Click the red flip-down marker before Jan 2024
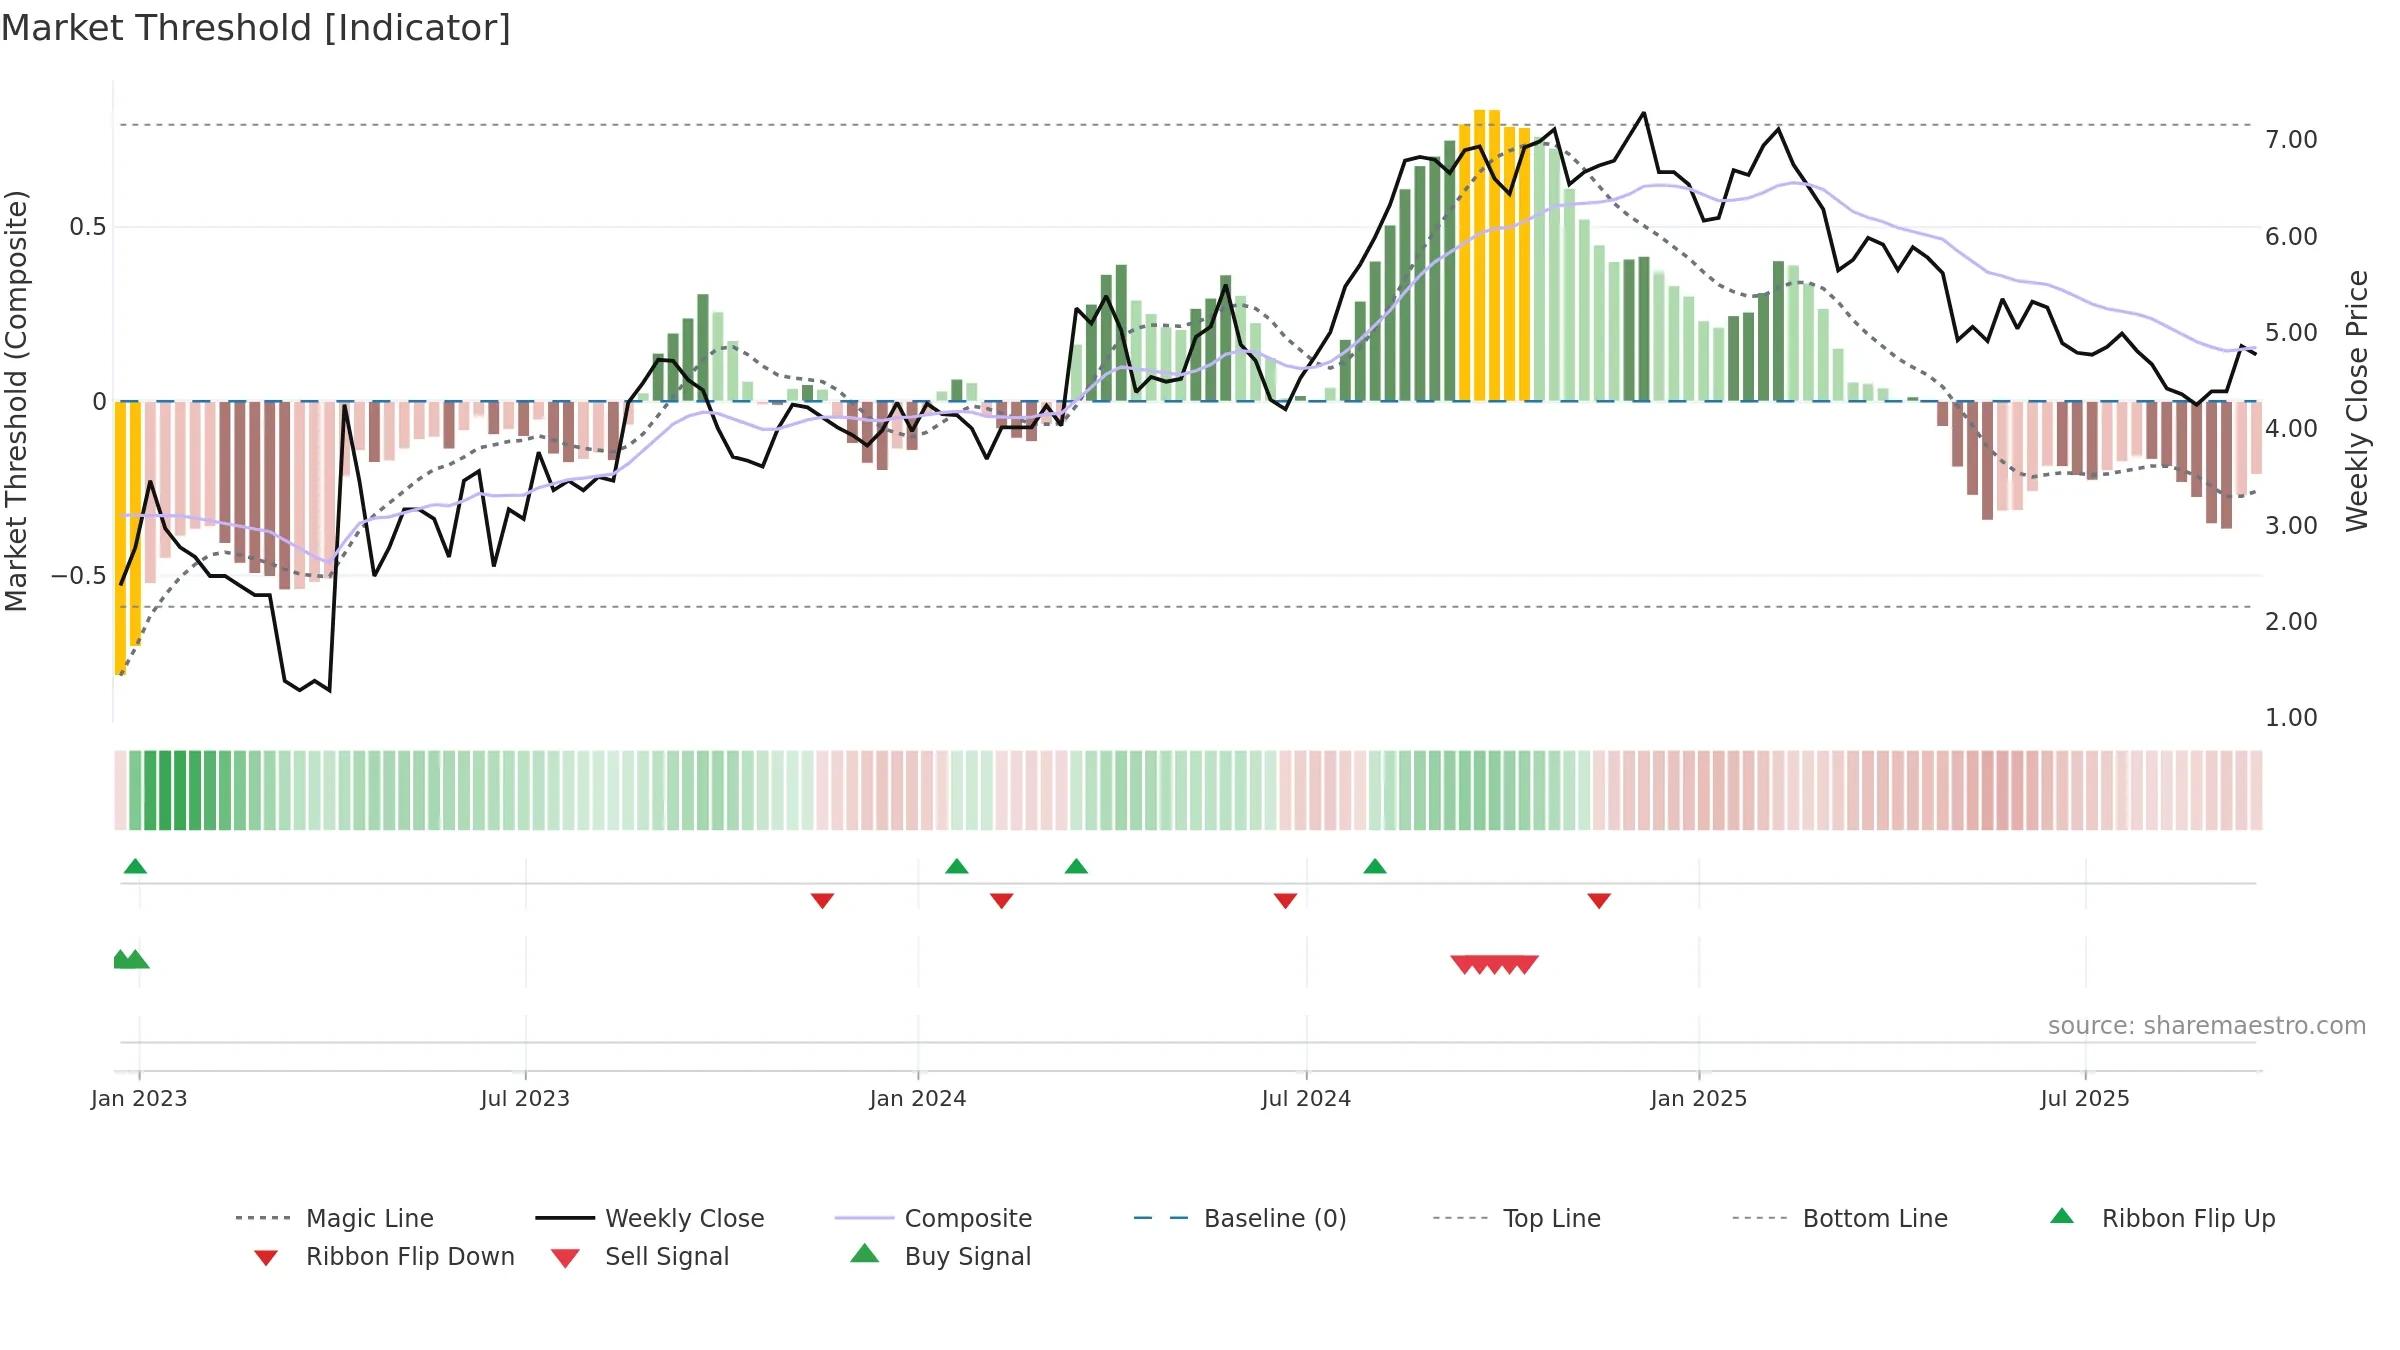 (x=822, y=901)
